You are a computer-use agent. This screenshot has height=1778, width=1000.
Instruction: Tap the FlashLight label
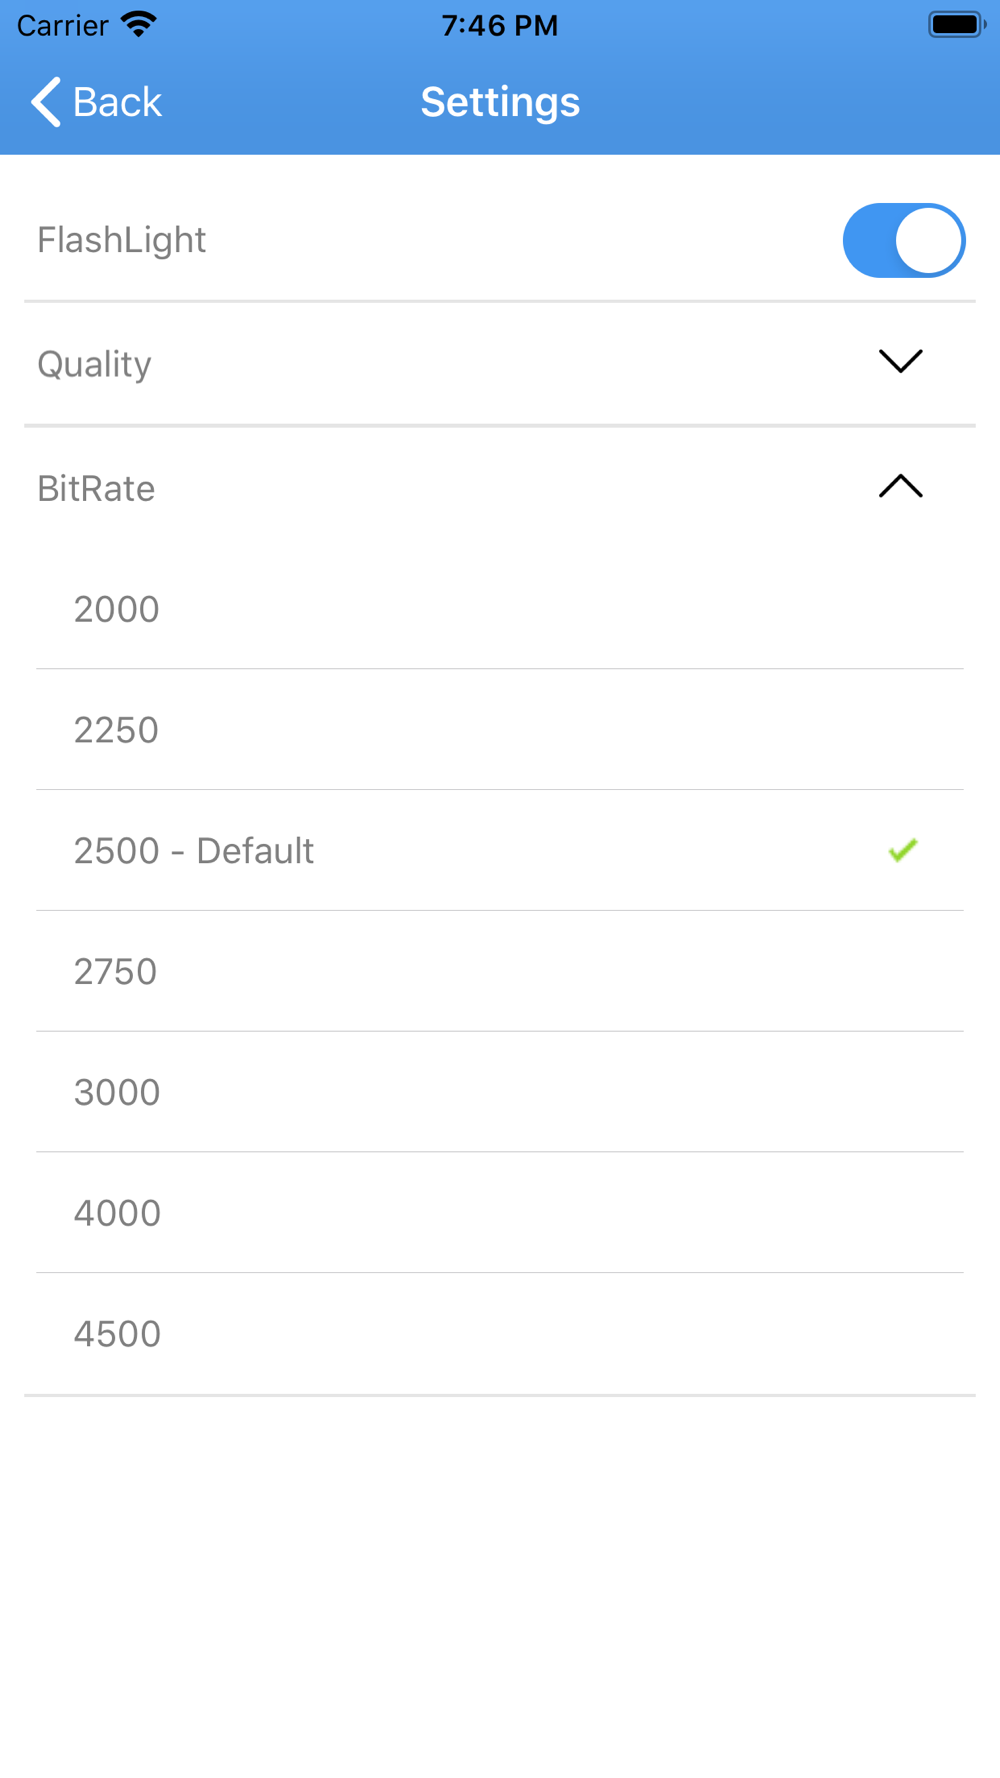tap(122, 240)
